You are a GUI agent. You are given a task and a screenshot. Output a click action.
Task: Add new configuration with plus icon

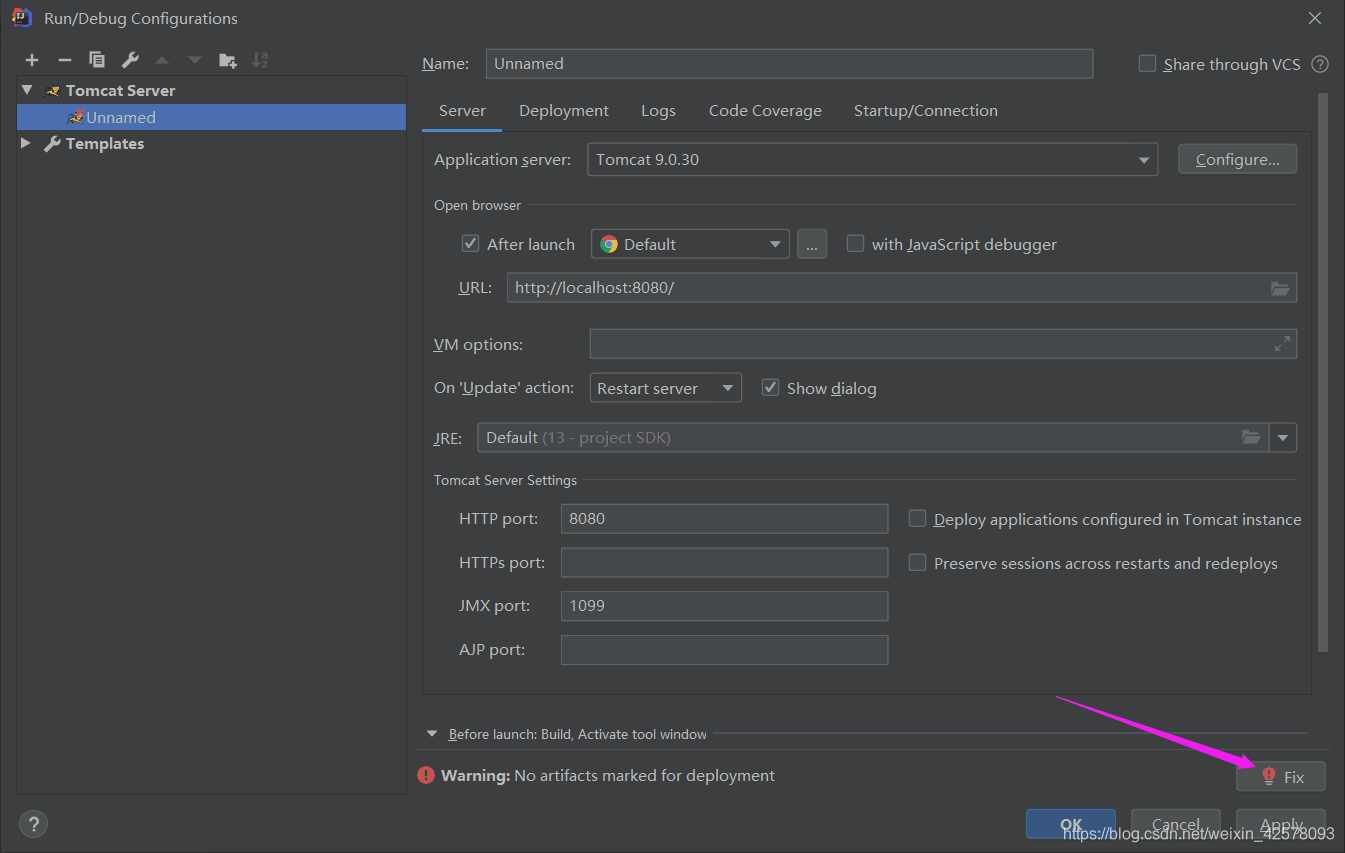pos(32,60)
